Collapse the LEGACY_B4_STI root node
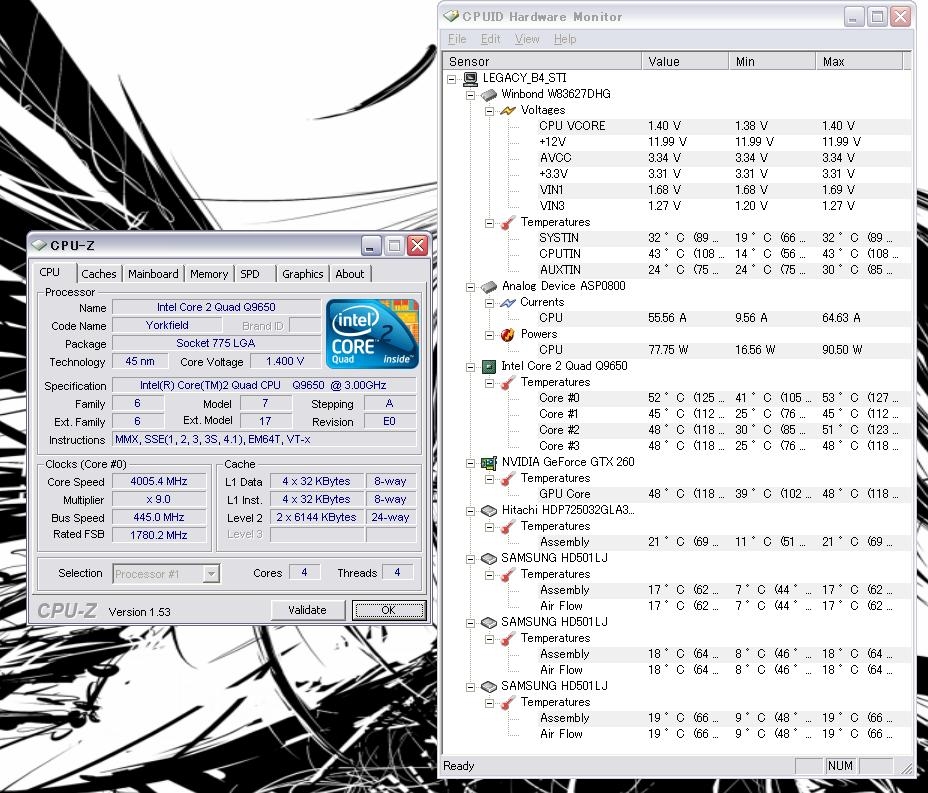928x793 pixels. coord(452,78)
